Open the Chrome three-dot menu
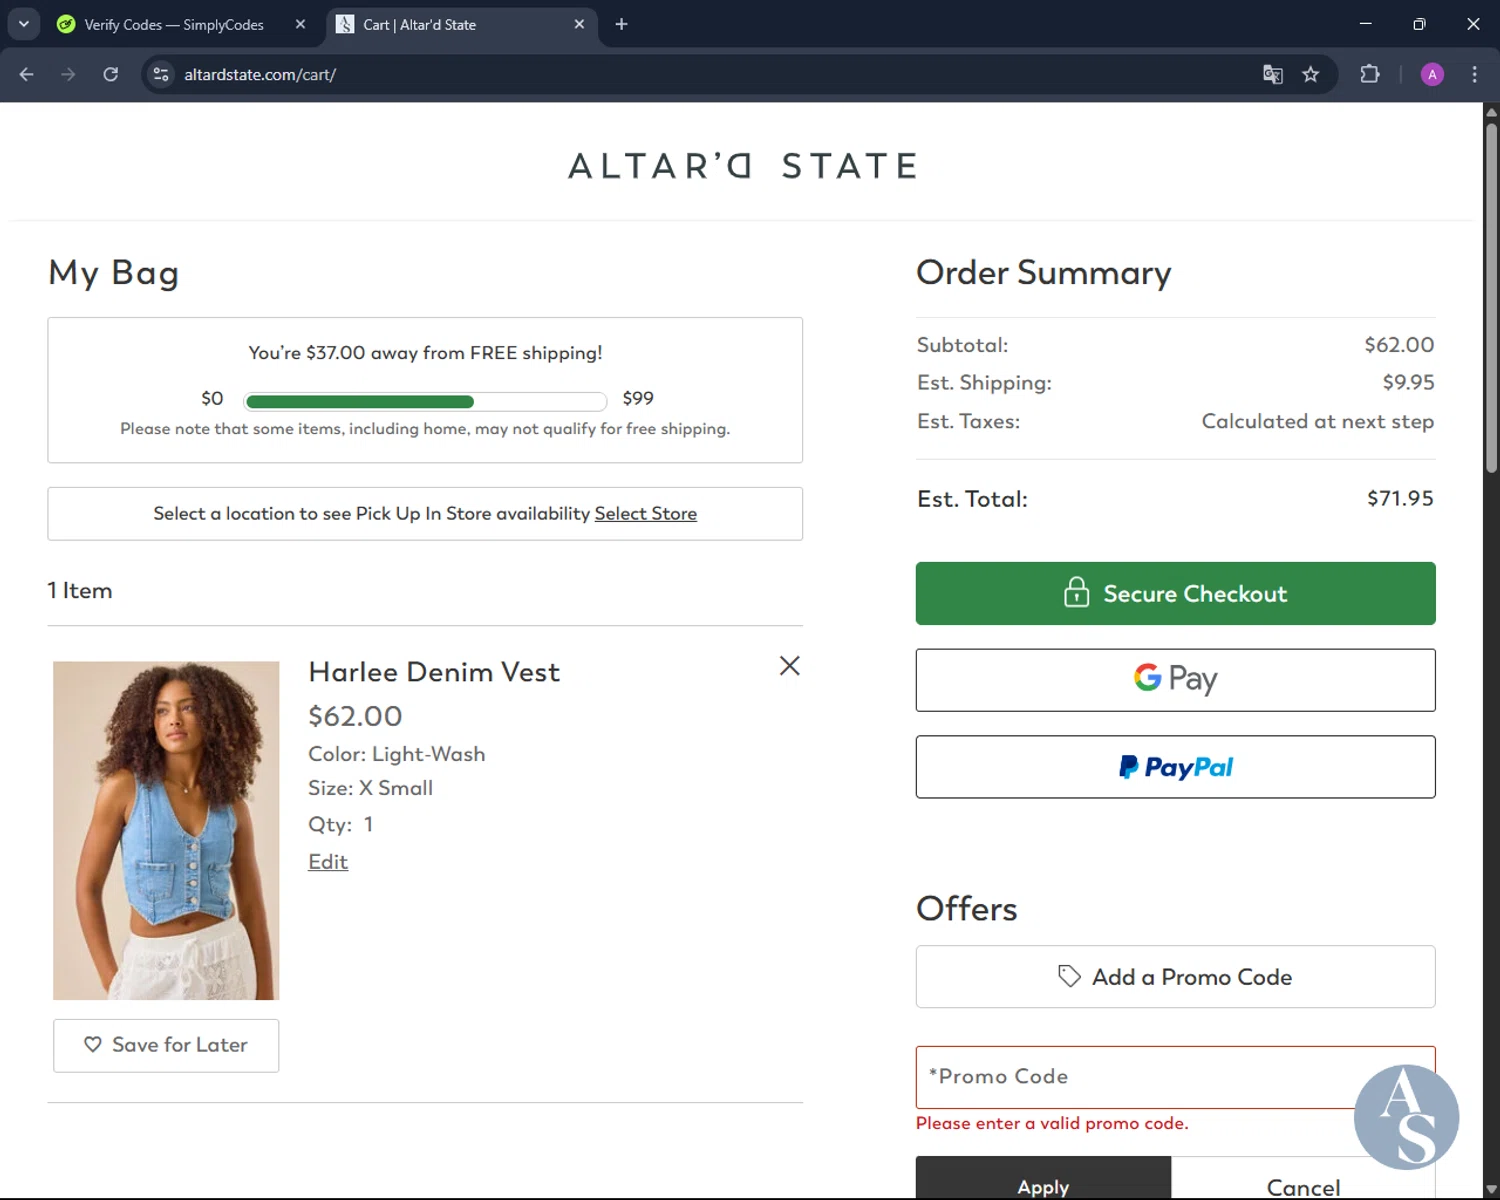The image size is (1500, 1200). (x=1474, y=74)
